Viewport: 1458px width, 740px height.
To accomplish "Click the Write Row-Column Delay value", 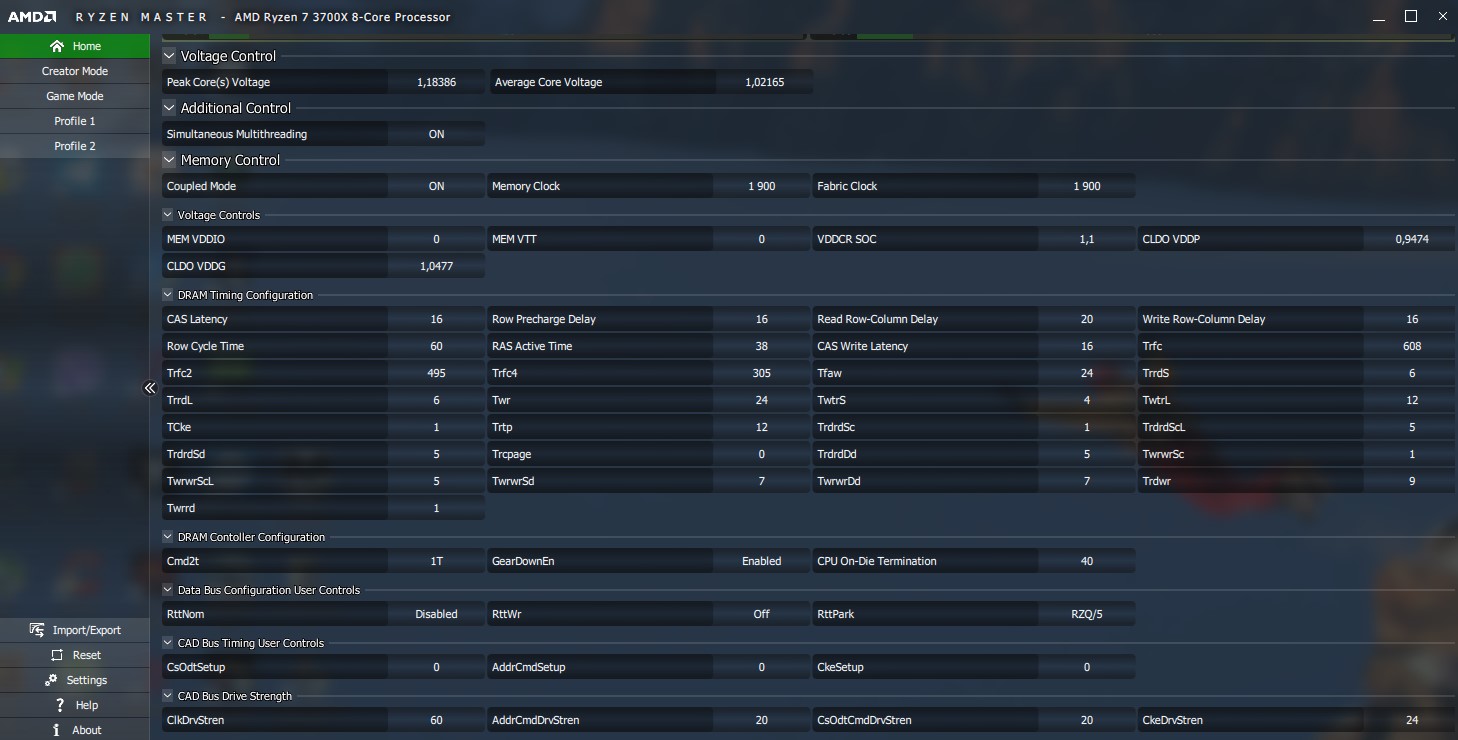I will 1411,319.
